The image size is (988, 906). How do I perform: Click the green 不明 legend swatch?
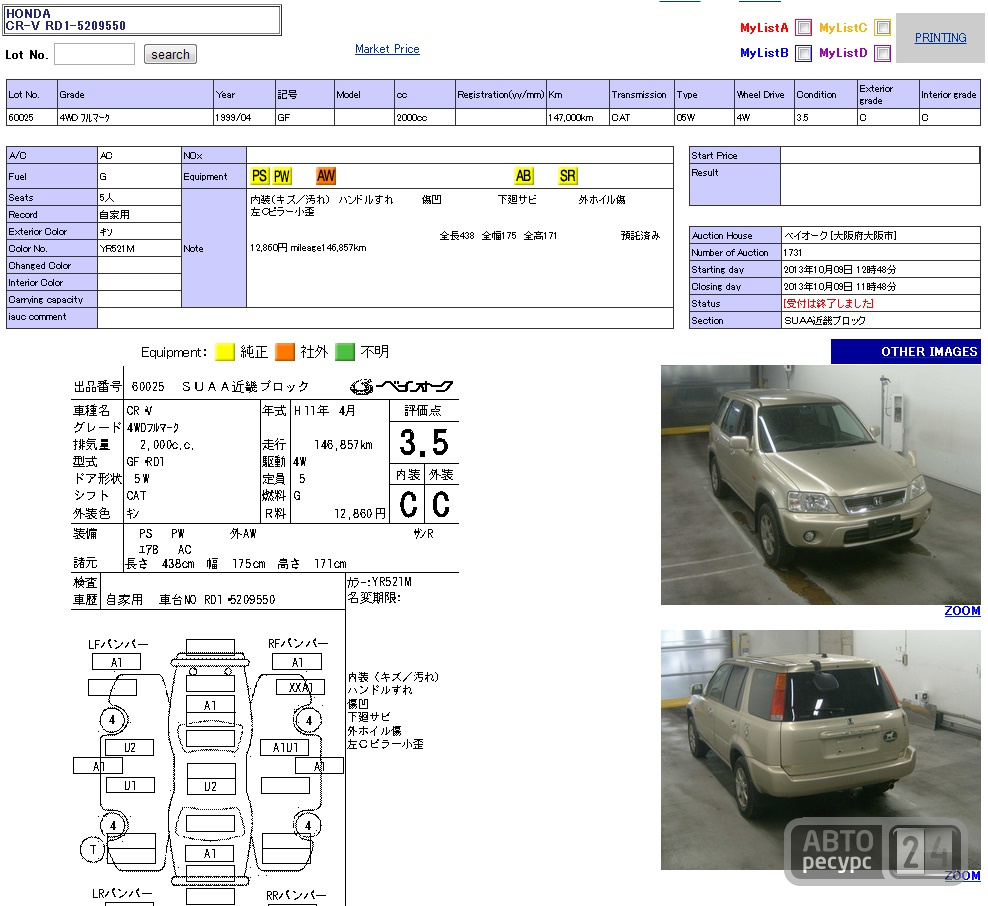tap(345, 352)
